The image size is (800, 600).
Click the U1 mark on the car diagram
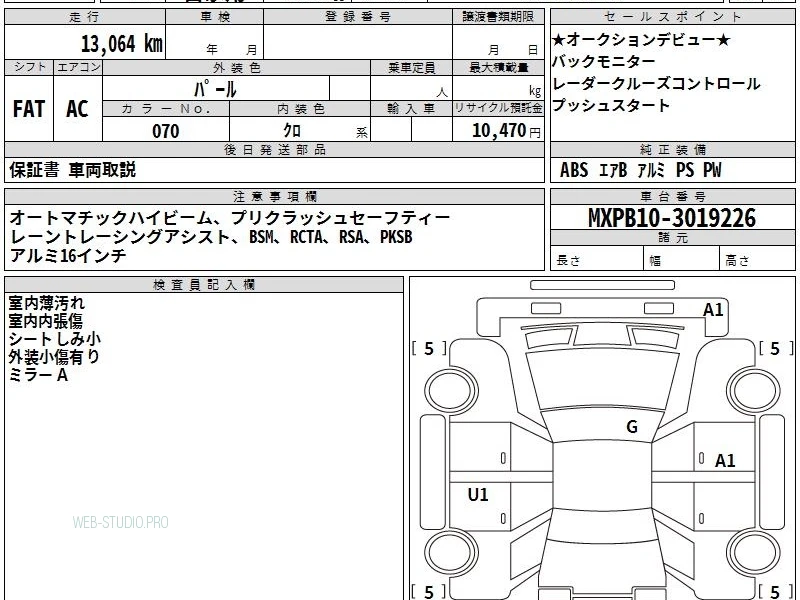click(478, 494)
